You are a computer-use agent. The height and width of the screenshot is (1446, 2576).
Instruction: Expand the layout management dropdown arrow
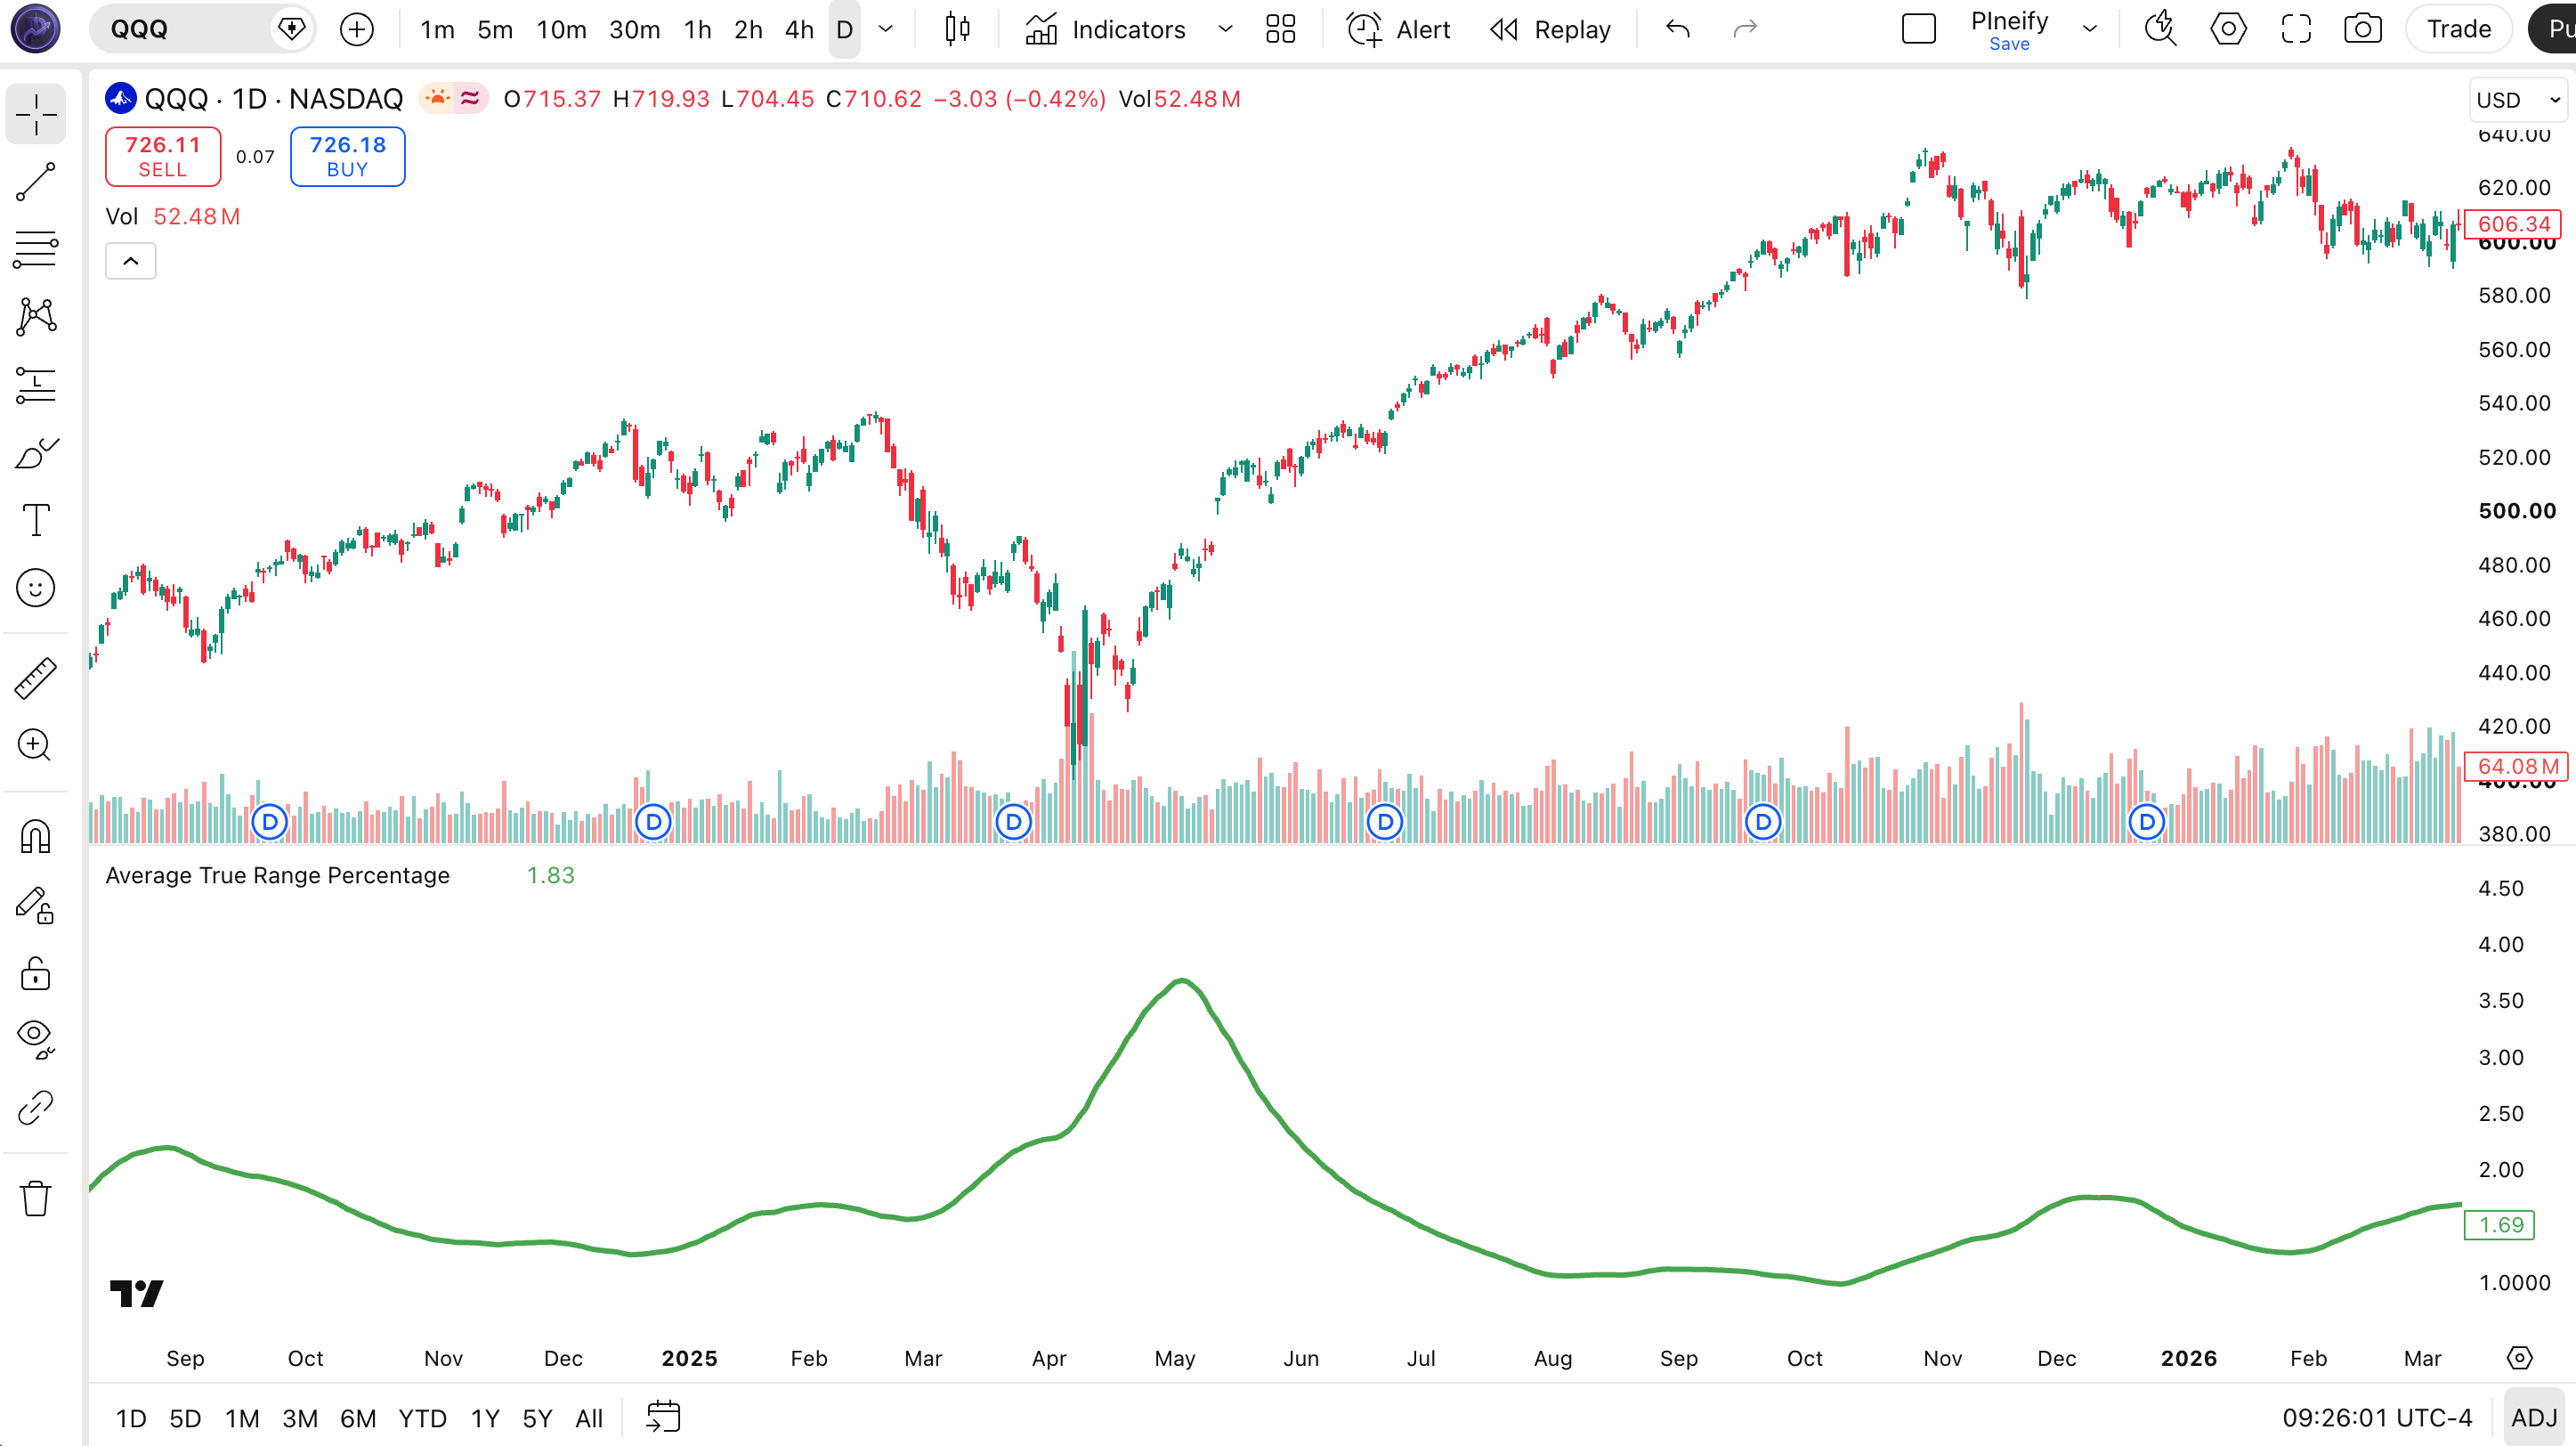[2089, 29]
